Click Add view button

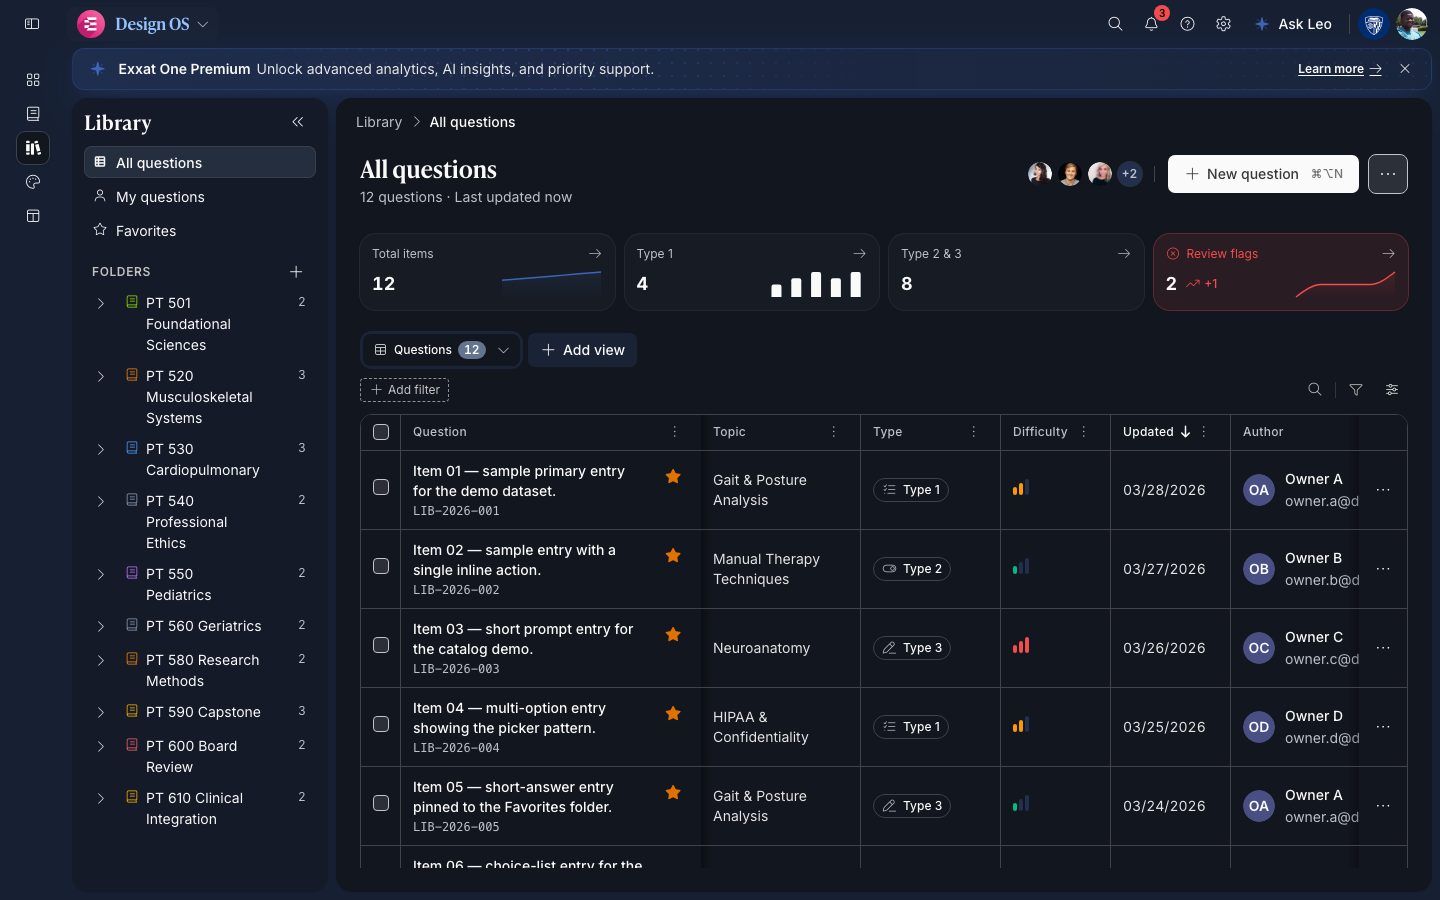point(583,350)
